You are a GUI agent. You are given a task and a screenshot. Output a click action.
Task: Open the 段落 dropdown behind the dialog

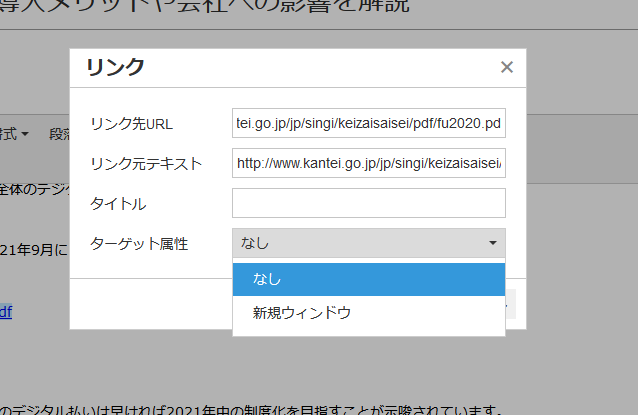click(58, 133)
